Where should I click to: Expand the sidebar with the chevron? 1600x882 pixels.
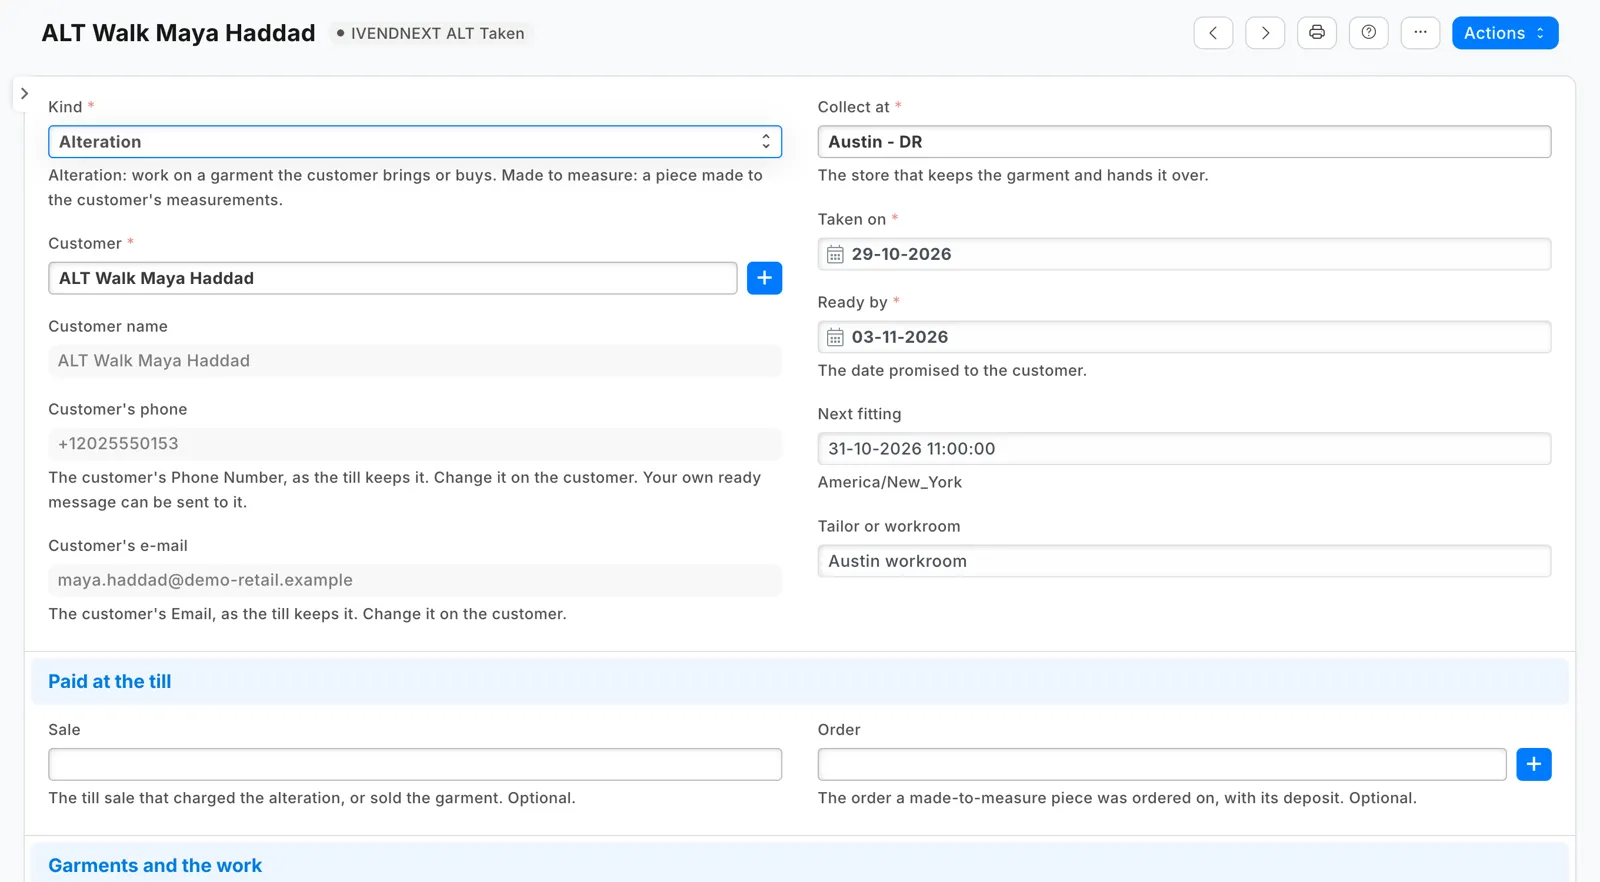(24, 93)
